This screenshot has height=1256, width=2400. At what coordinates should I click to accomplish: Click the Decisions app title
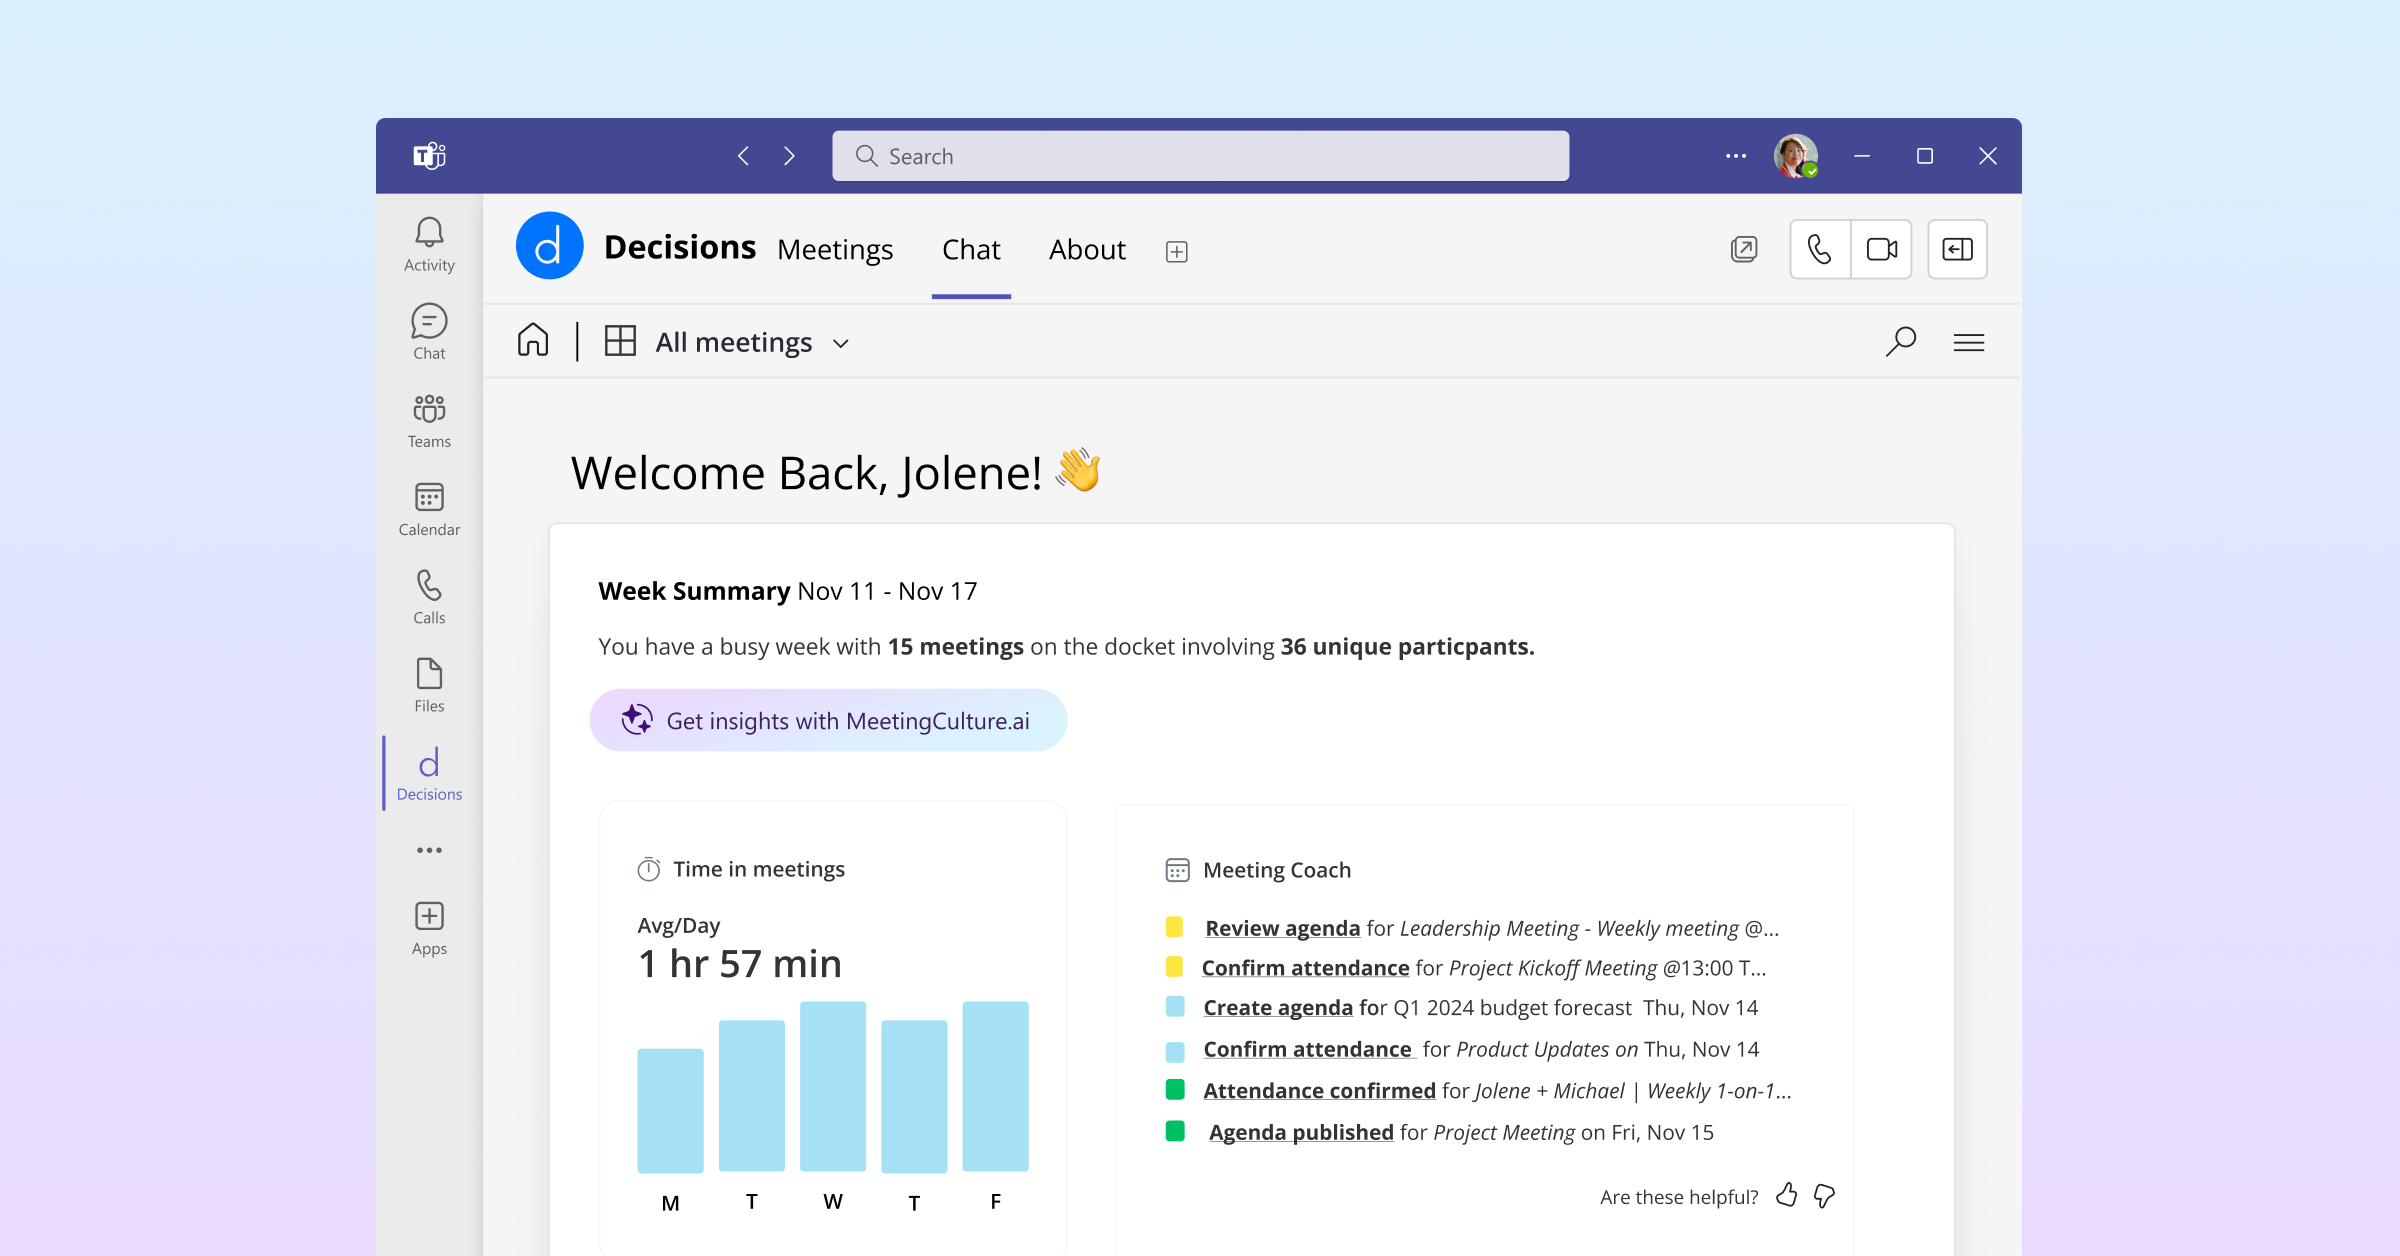pyautogui.click(x=680, y=247)
